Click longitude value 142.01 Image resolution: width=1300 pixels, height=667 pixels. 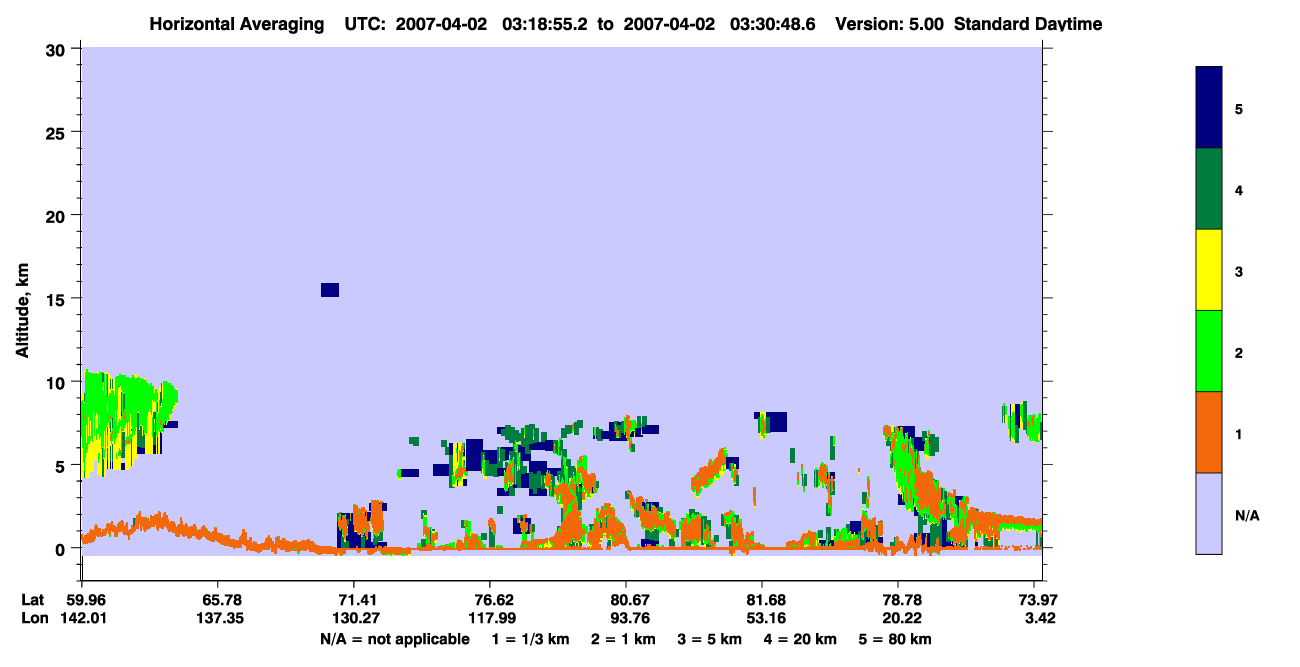click(x=81, y=618)
